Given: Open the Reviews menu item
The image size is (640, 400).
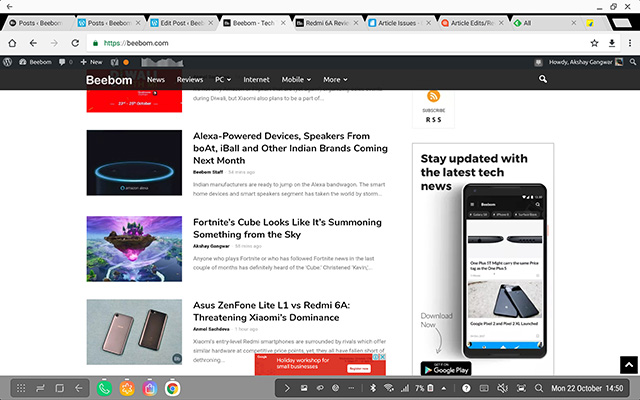Looking at the screenshot, I should coord(190,79).
